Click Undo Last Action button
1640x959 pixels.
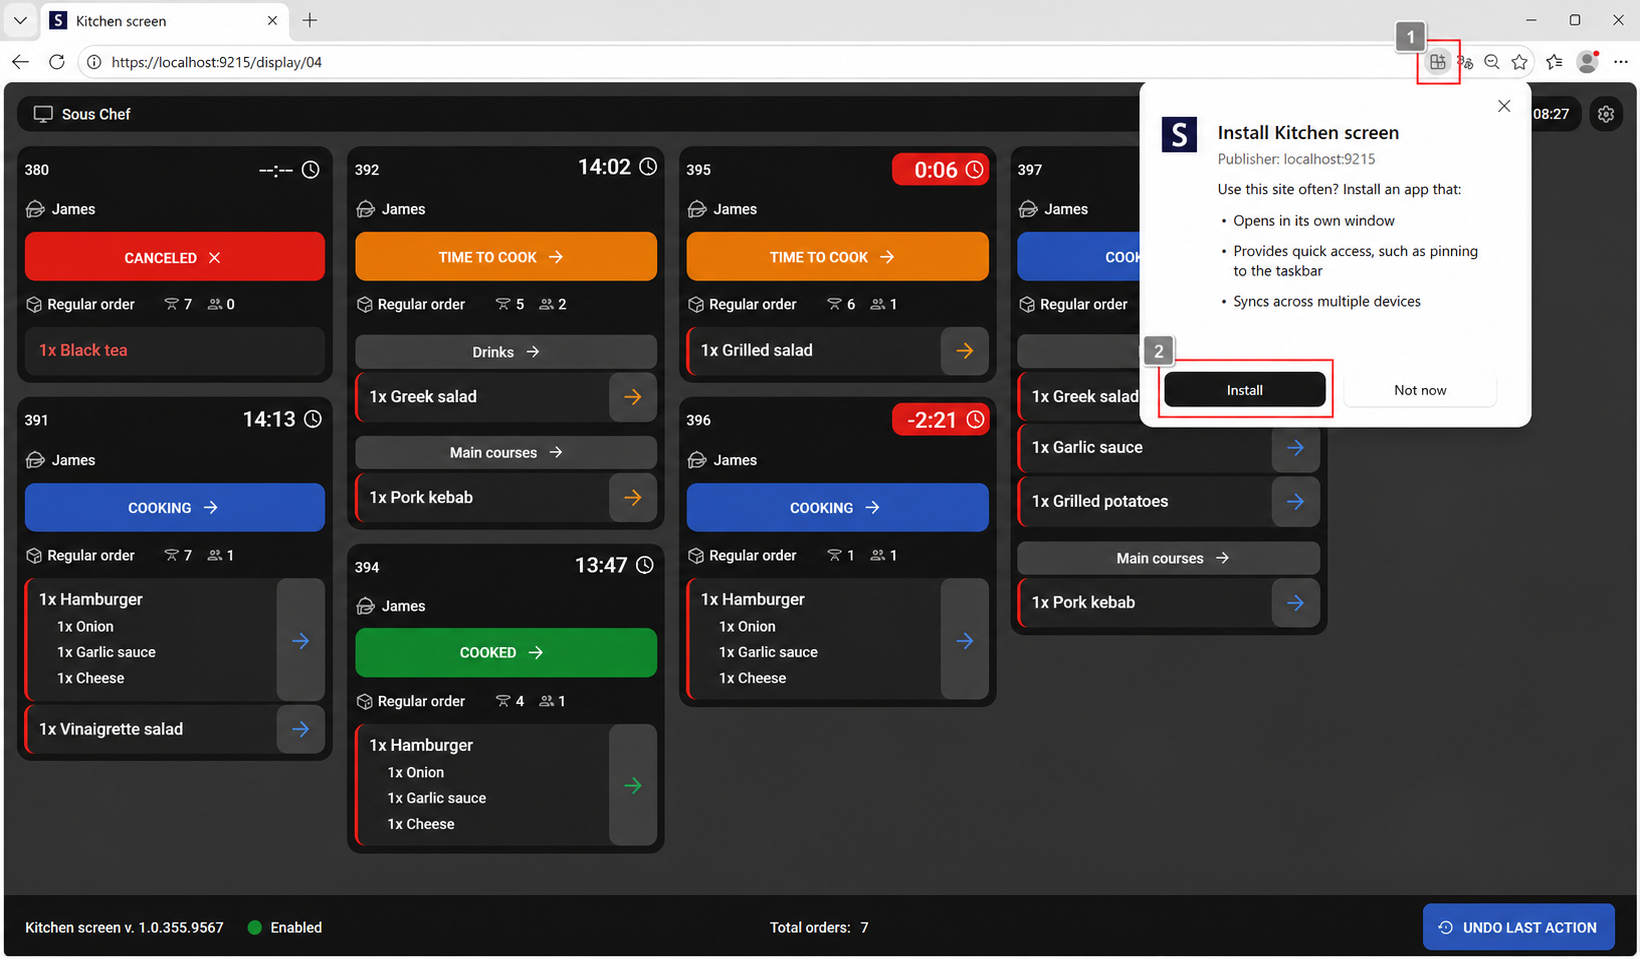[1518, 928]
